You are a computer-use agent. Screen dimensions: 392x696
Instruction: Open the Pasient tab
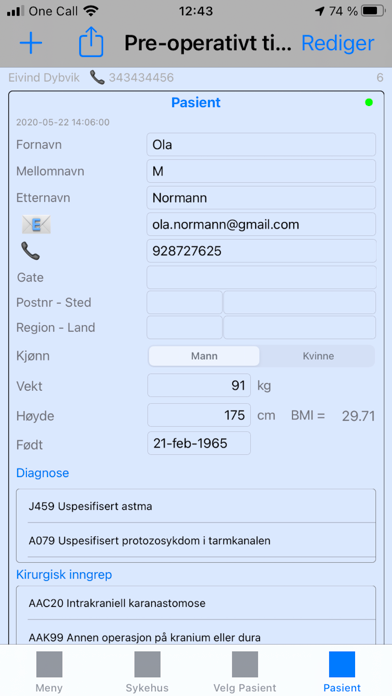click(342, 672)
